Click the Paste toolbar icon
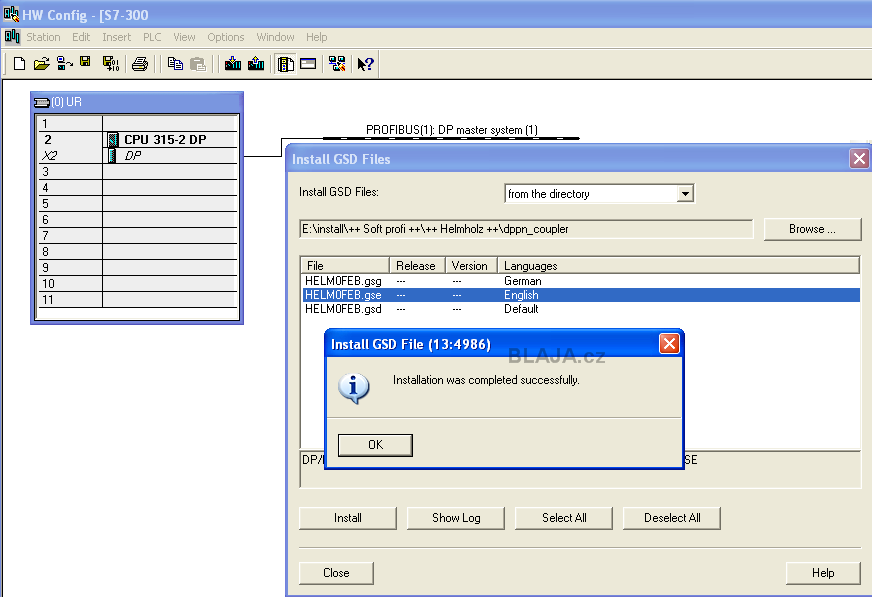This screenshot has height=597, width=872. [x=198, y=64]
